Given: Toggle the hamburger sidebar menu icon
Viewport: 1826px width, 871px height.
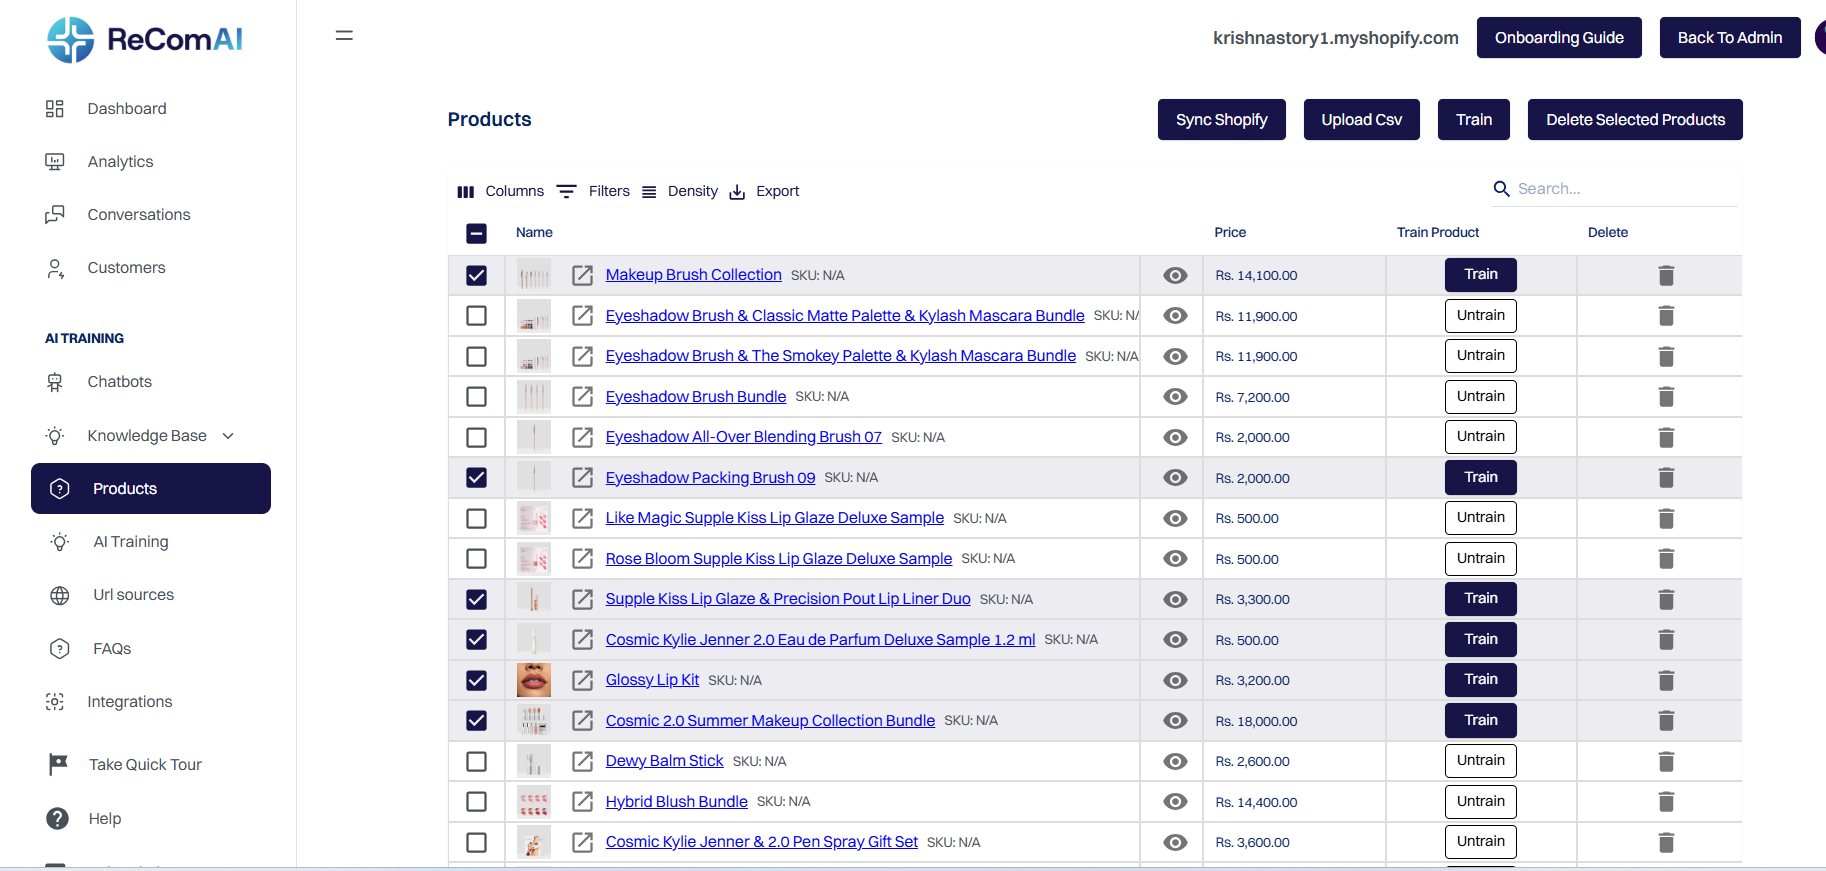Looking at the screenshot, I should tap(344, 36).
